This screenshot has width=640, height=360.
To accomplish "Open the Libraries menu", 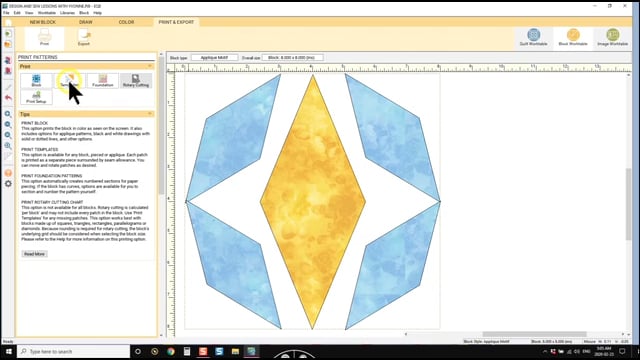I will [67, 13].
